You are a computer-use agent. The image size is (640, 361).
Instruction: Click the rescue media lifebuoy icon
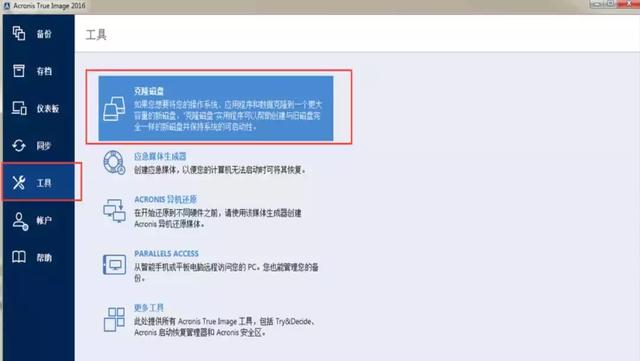pyautogui.click(x=114, y=162)
